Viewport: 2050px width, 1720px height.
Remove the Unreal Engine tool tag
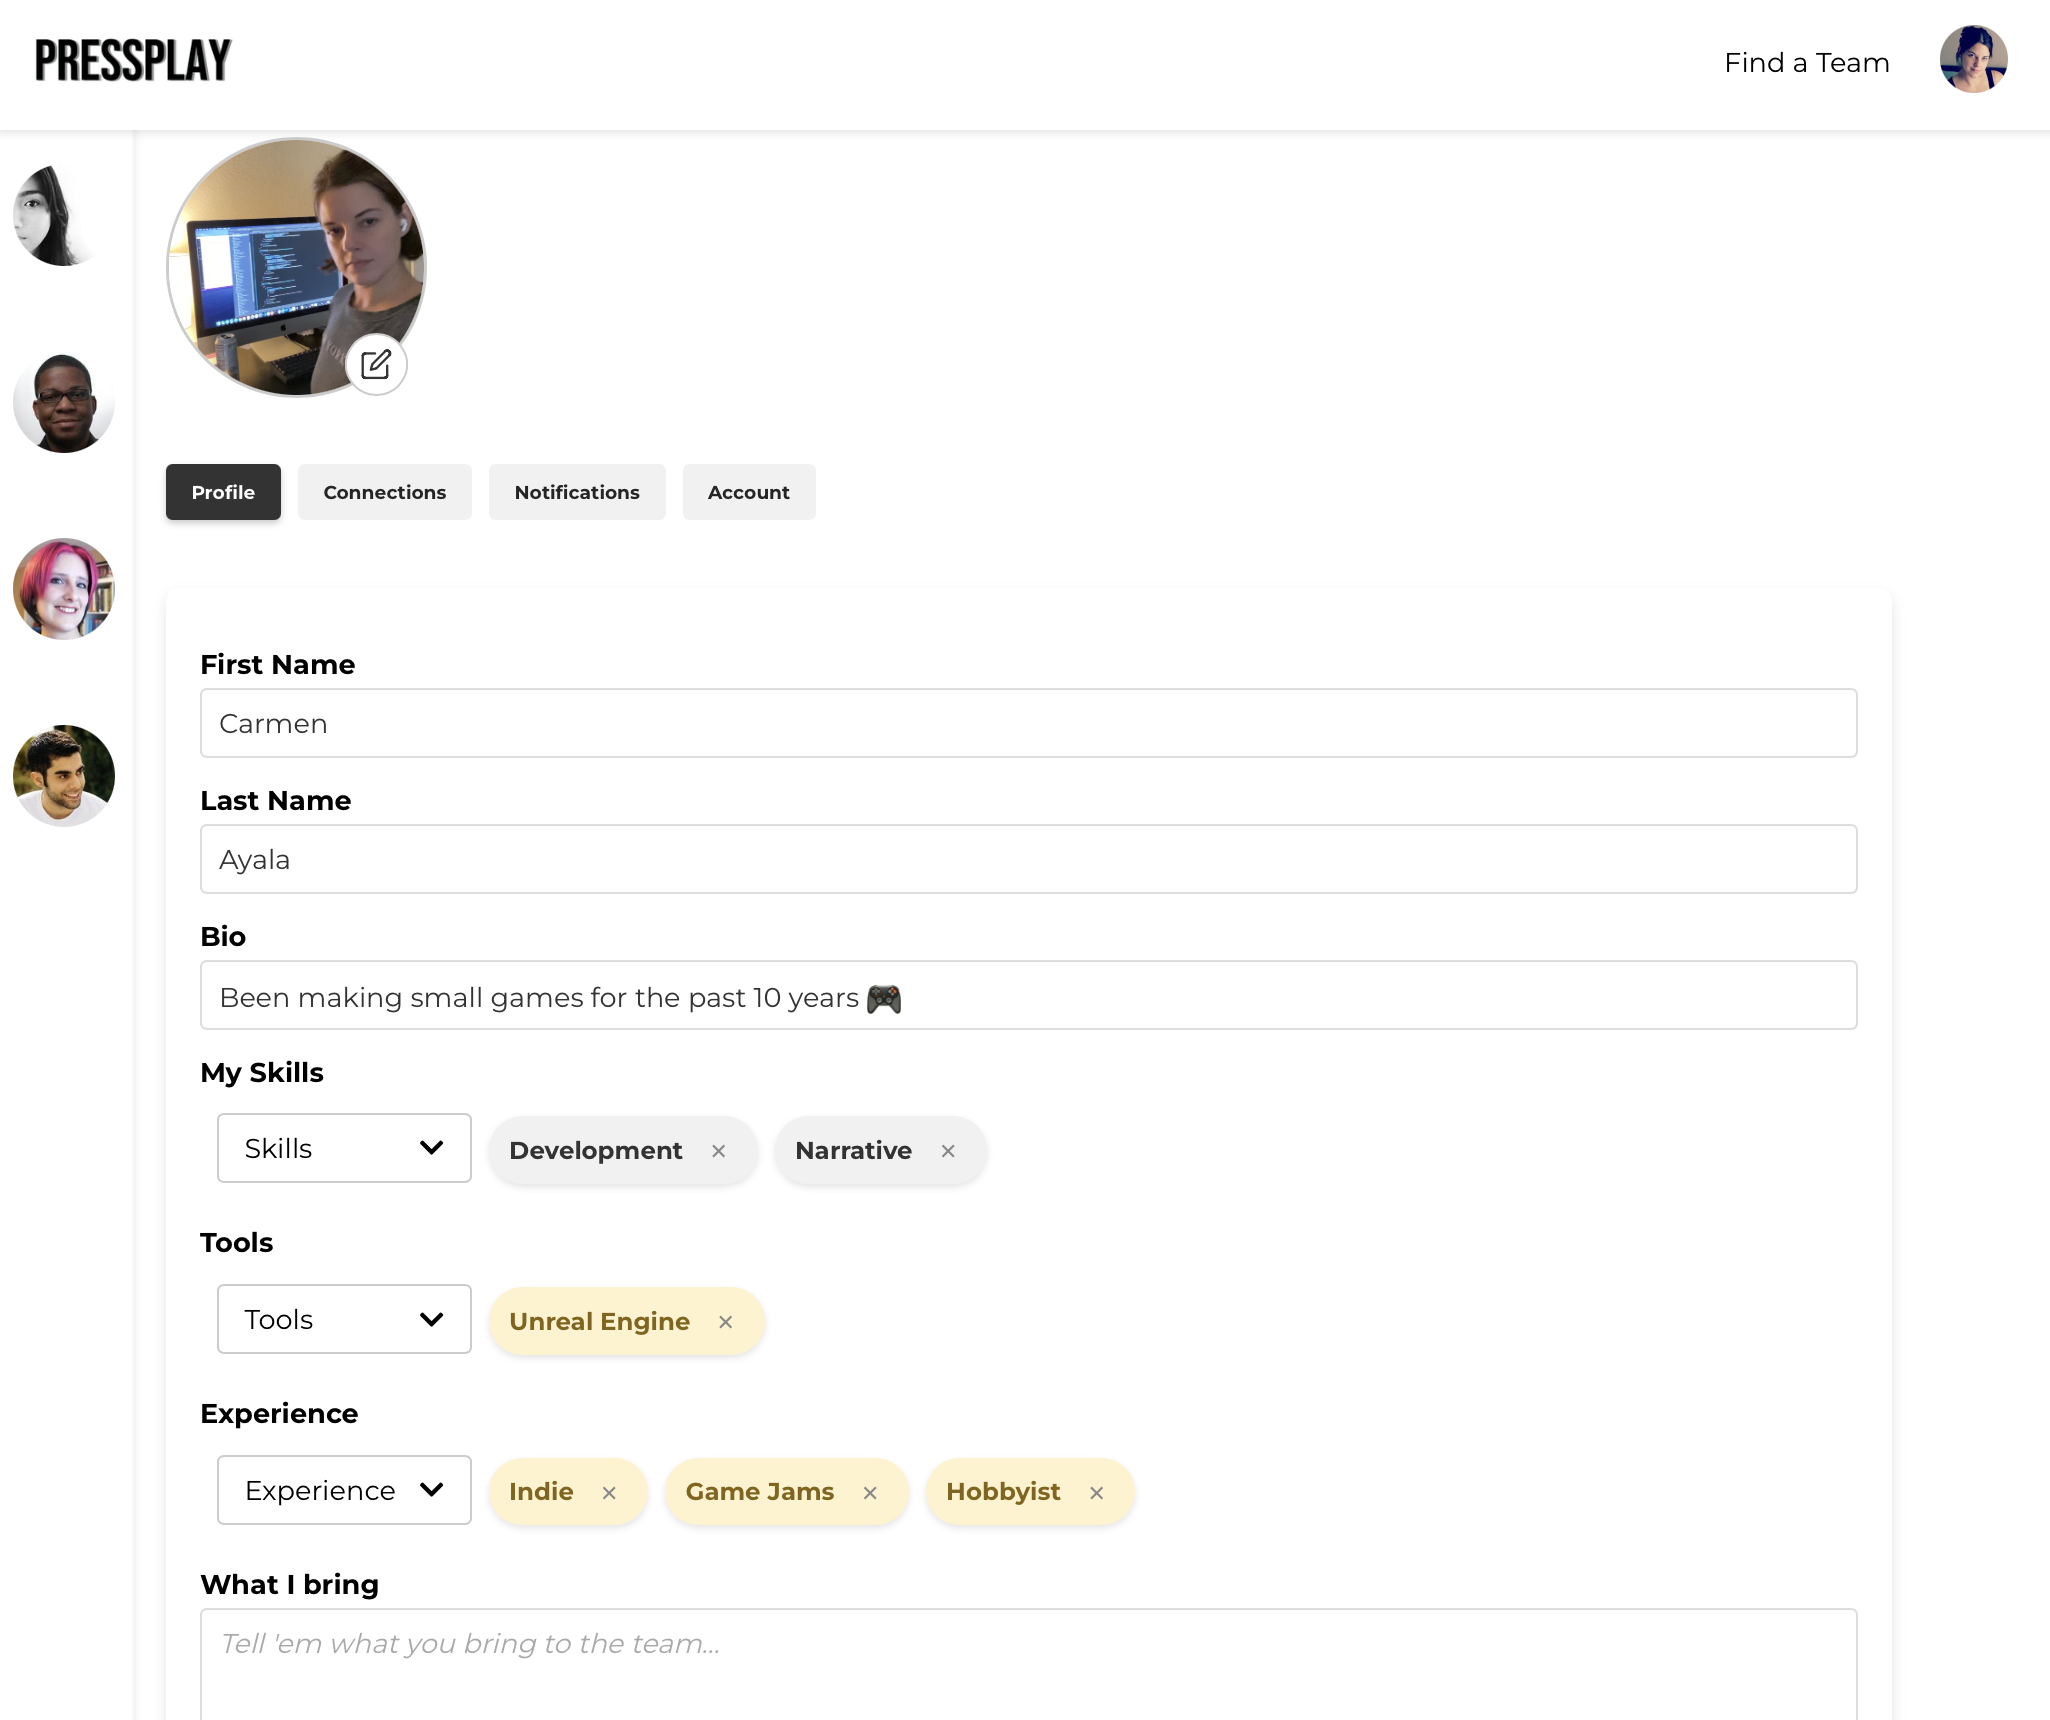[x=725, y=1321]
